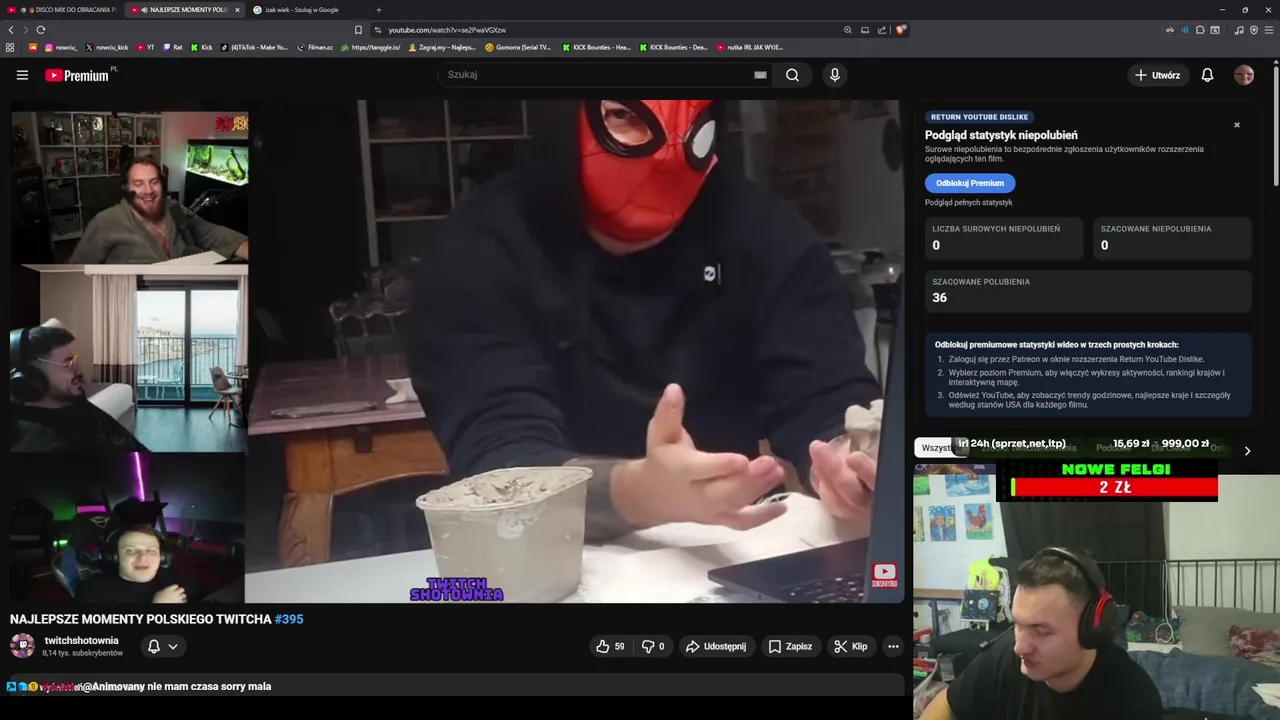Open the zoom magnifier in the address bar

coord(848,30)
